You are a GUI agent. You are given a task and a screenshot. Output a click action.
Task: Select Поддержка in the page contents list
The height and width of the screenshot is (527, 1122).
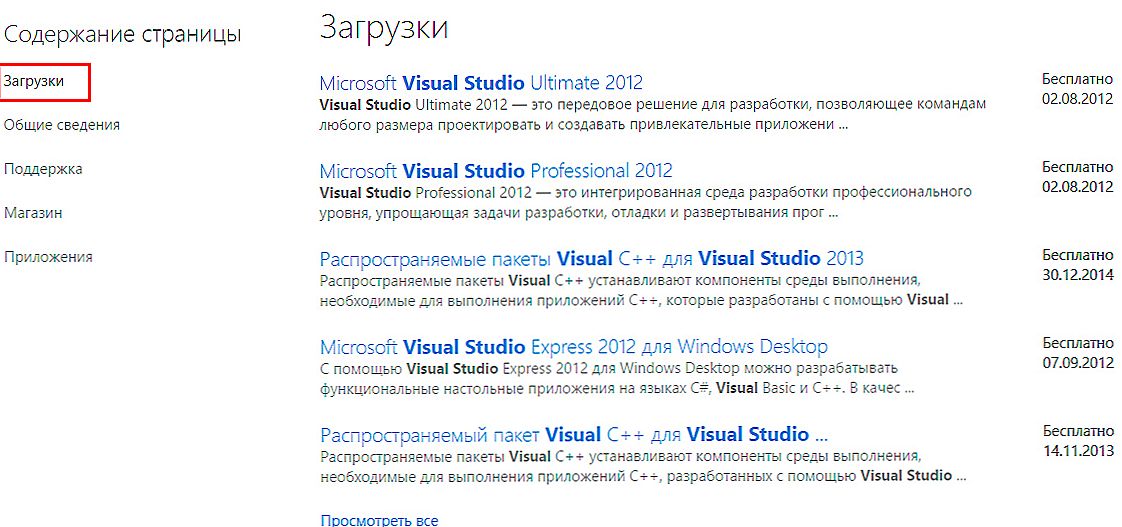43,170
